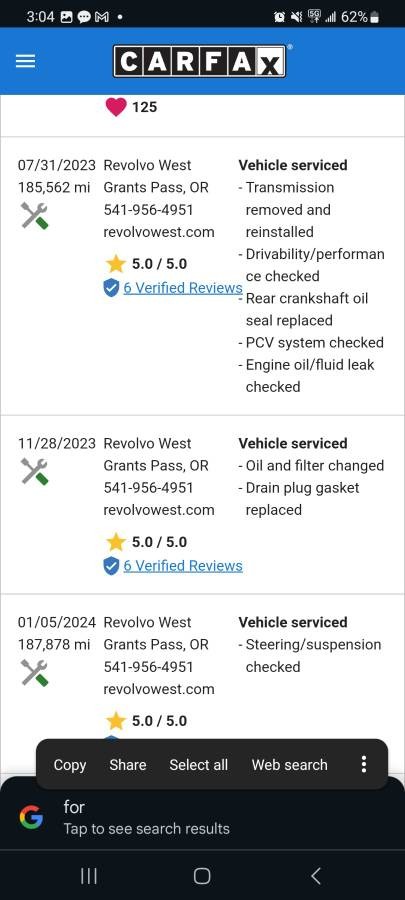Tap the CARFAX logo

coord(199,61)
